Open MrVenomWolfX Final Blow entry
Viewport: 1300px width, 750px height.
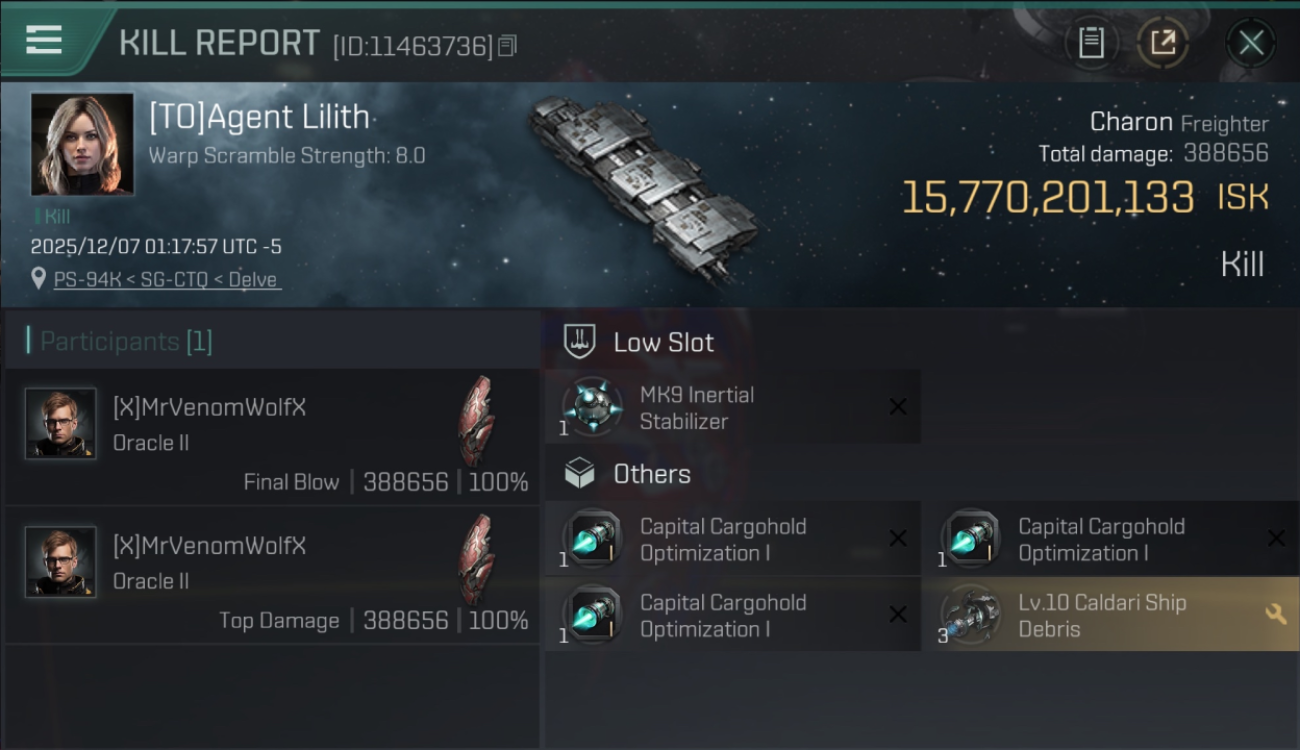coord(270,437)
